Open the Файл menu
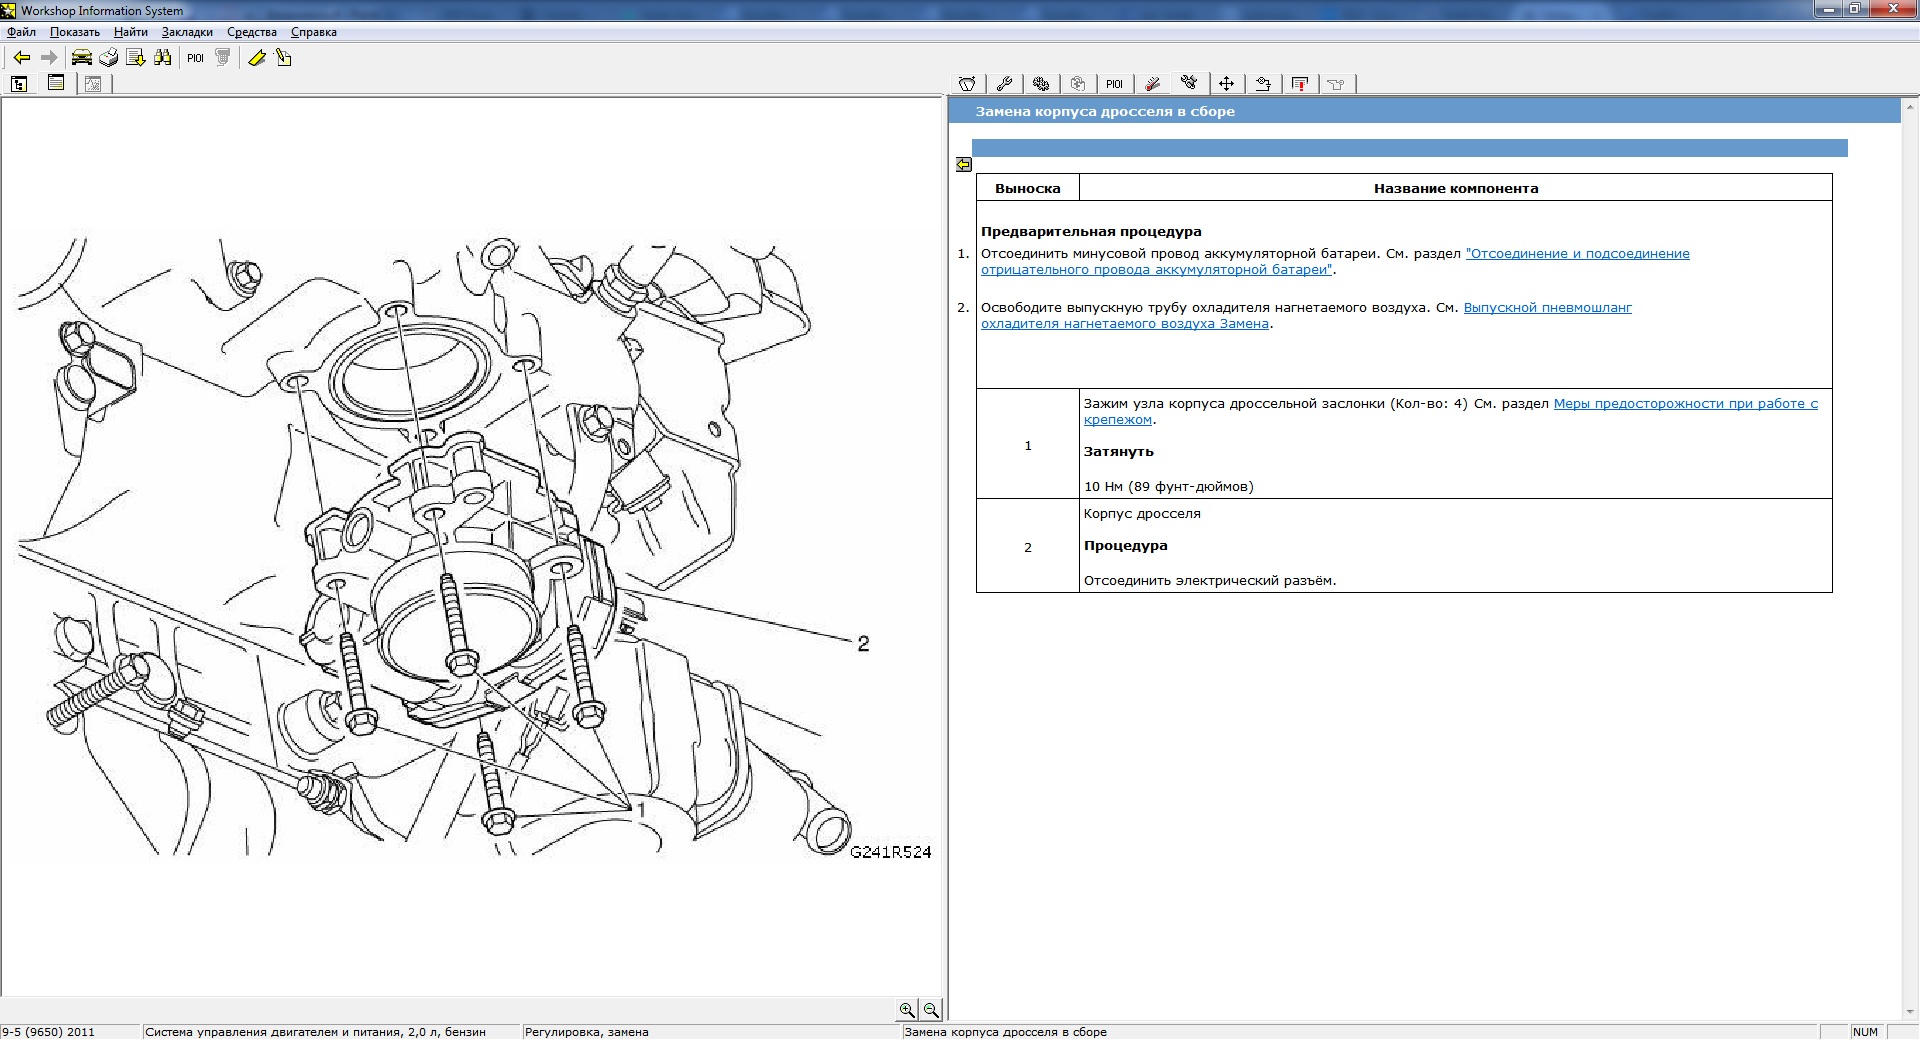Image resolution: width=1920 pixels, height=1040 pixels. coord(21,32)
